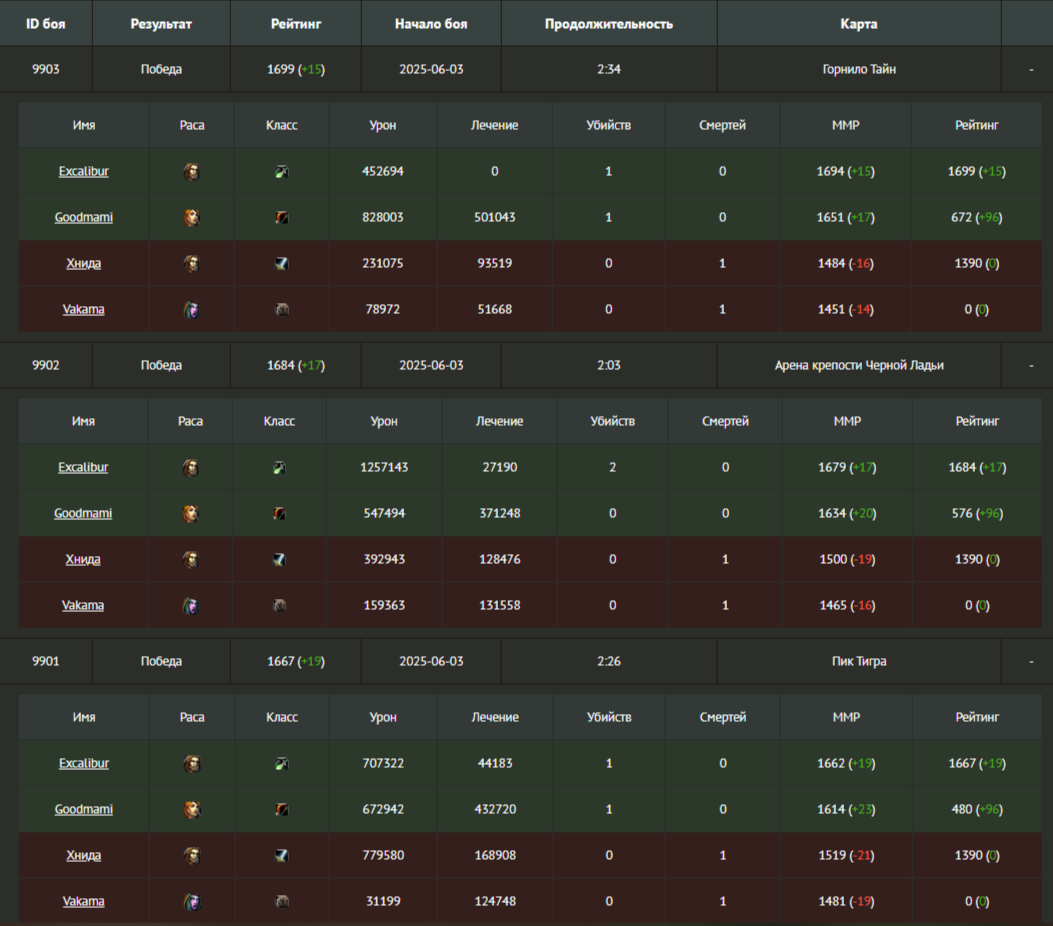Image resolution: width=1053 pixels, height=926 pixels.
Task: Click the Продолжительность column header
Action: tap(608, 24)
